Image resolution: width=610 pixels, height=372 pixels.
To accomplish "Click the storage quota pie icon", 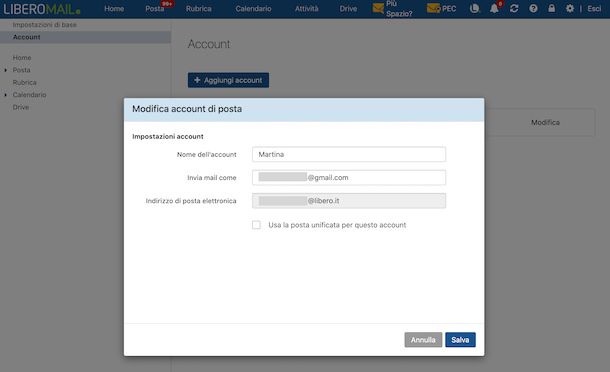I will click(474, 8).
